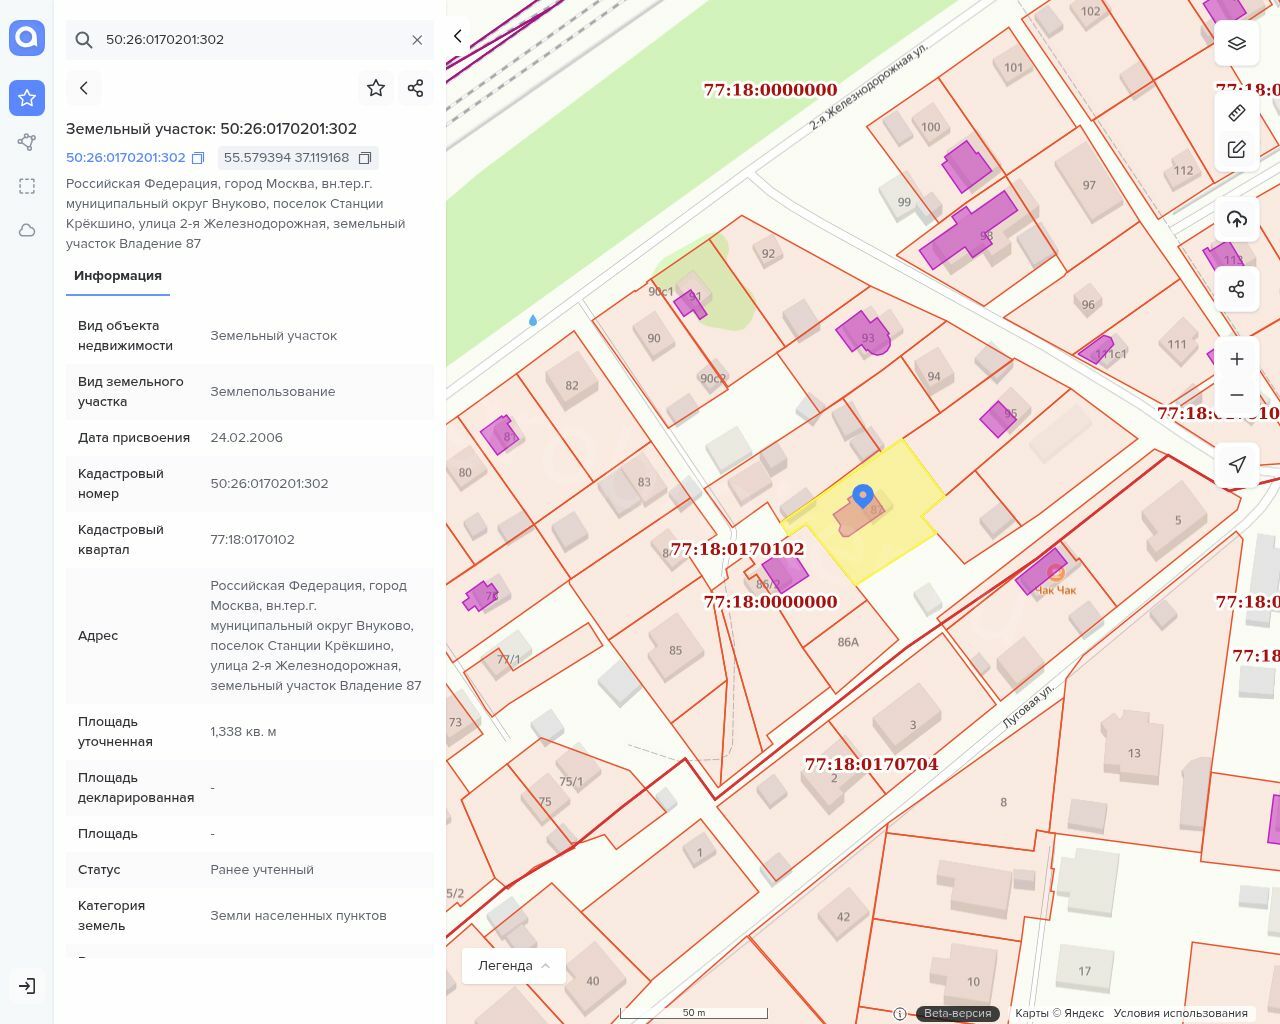The width and height of the screenshot is (1280, 1024).
Task: Go back using the left arrow button
Action: [x=84, y=88]
